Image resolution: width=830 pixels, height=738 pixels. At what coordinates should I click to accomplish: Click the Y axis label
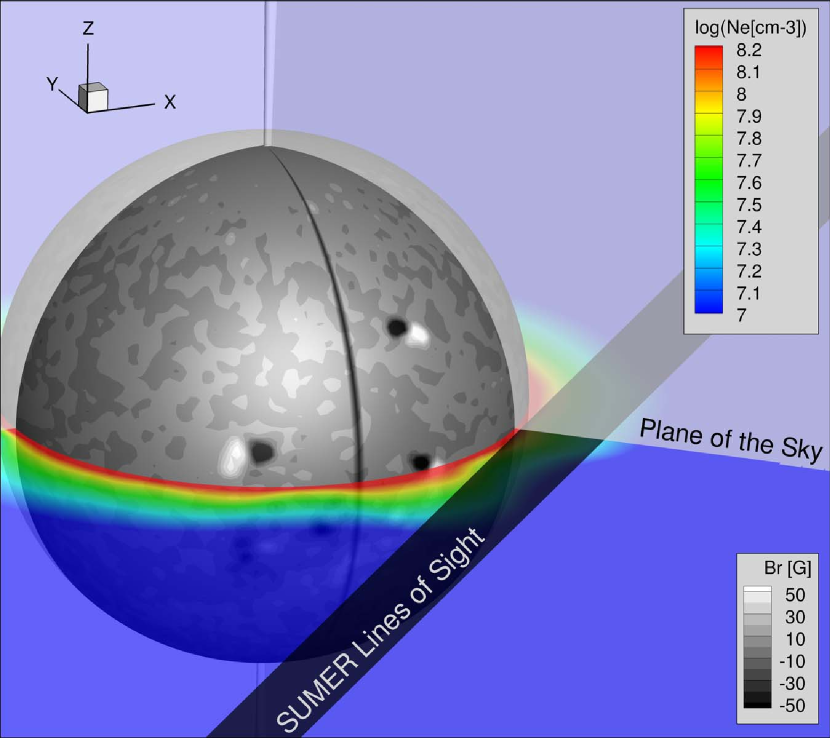(x=52, y=84)
